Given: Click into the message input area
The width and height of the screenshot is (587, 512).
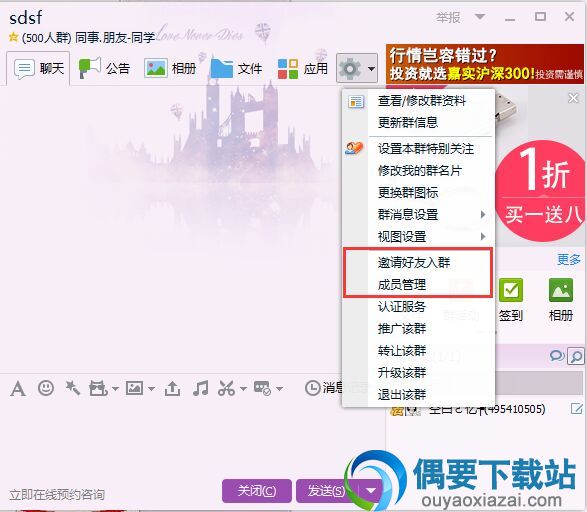Looking at the screenshot, I should coord(193,436).
